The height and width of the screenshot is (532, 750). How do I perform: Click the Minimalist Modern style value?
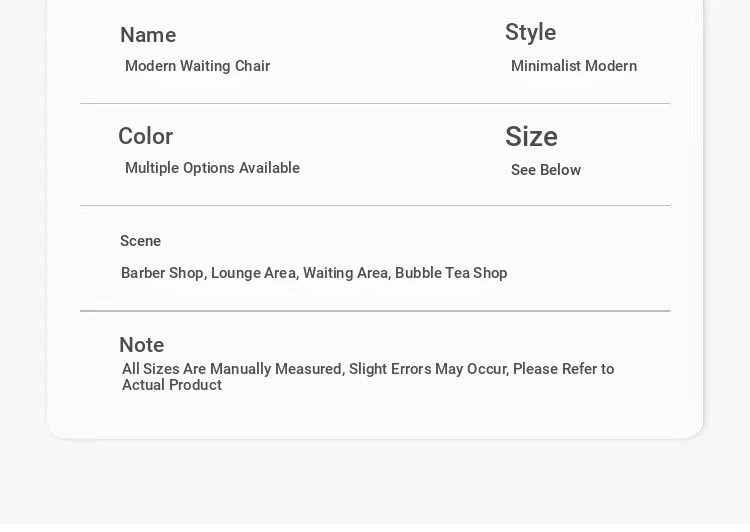tap(573, 66)
